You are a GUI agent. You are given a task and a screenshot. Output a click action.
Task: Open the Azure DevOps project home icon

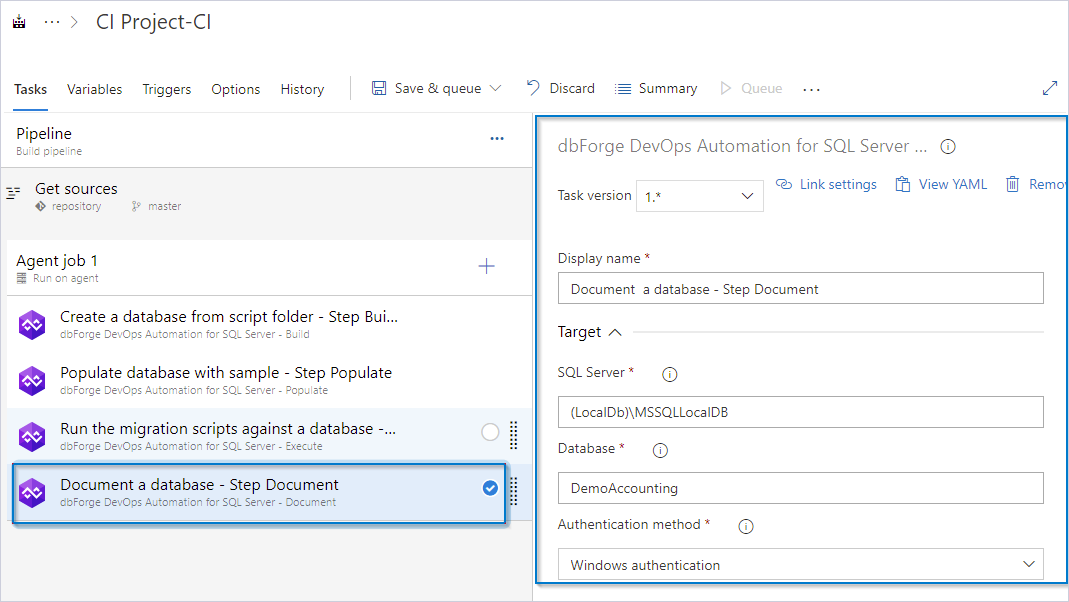[19, 22]
